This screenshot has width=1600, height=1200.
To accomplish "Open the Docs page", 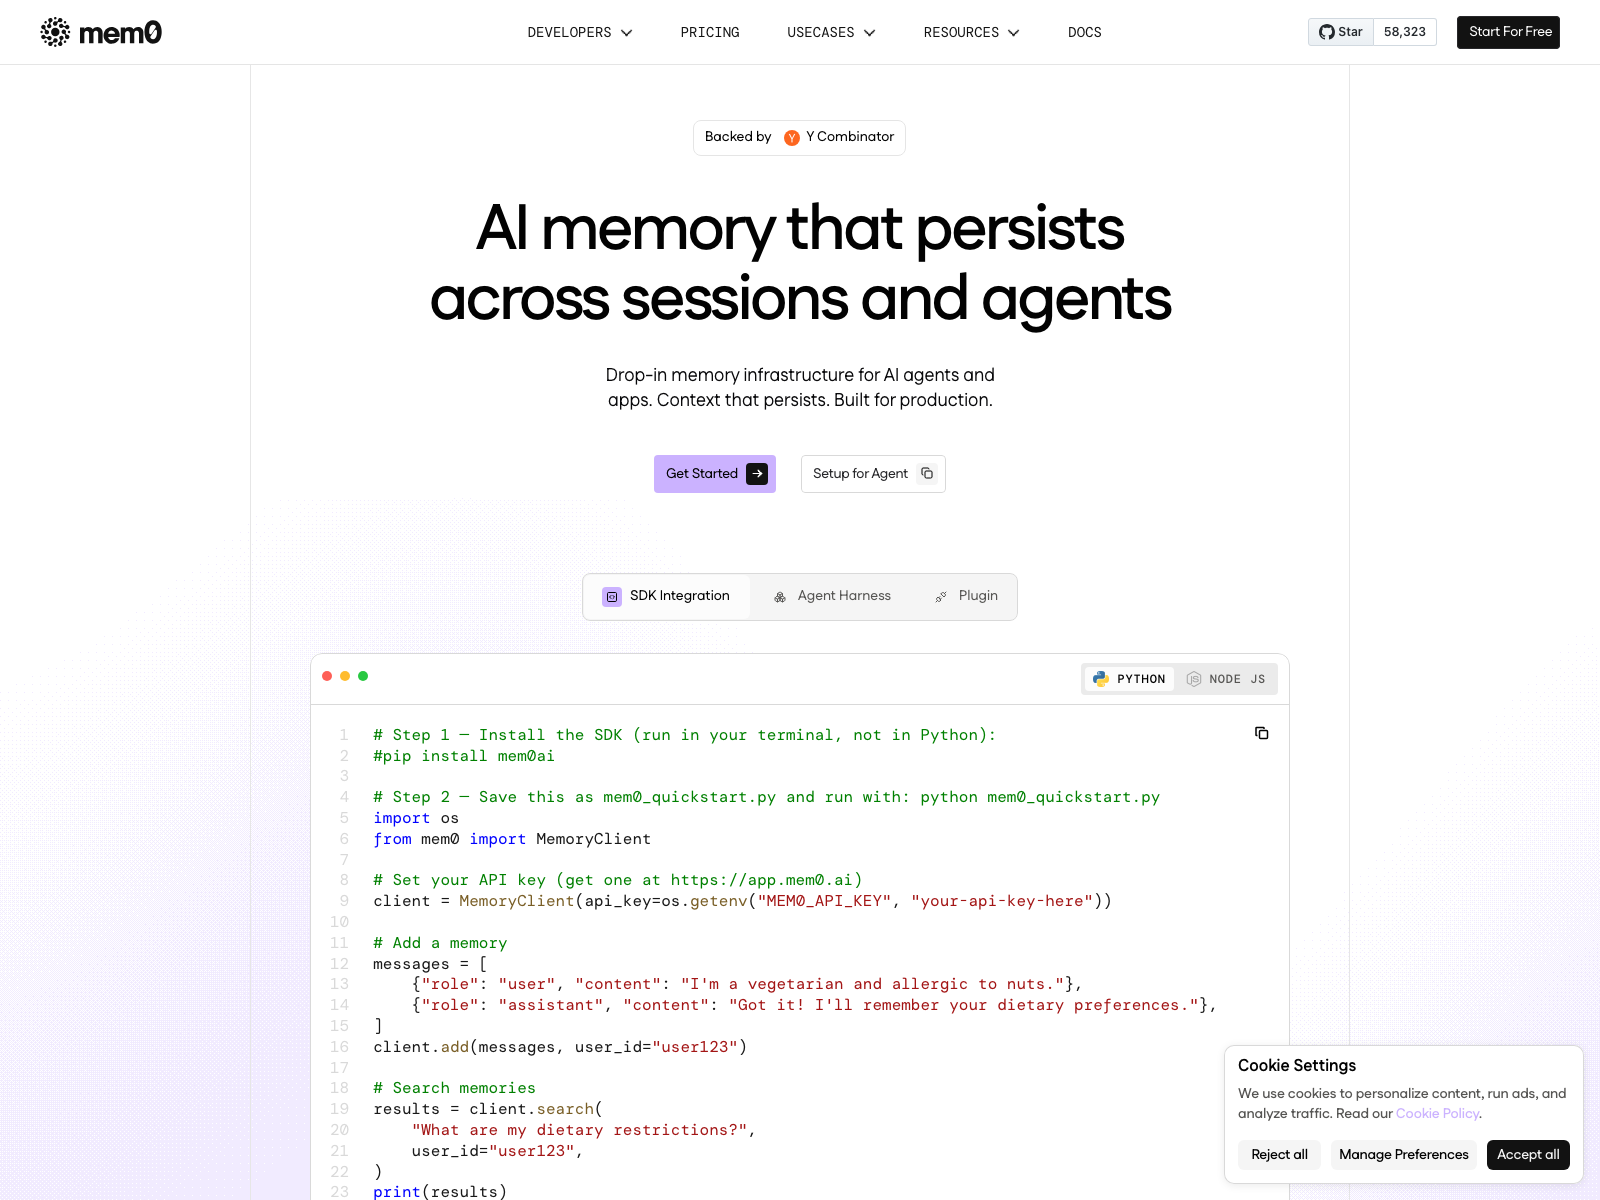I will pos(1084,32).
